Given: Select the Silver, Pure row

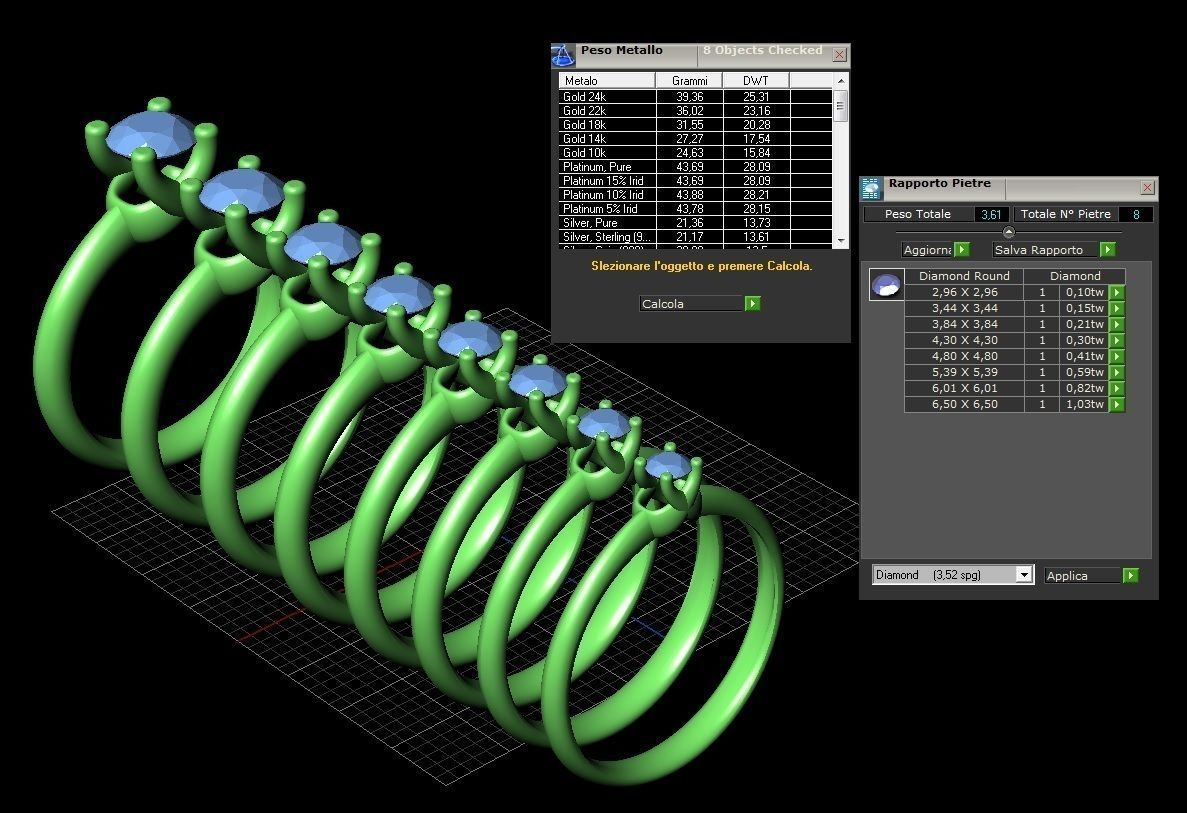Looking at the screenshot, I should point(696,223).
